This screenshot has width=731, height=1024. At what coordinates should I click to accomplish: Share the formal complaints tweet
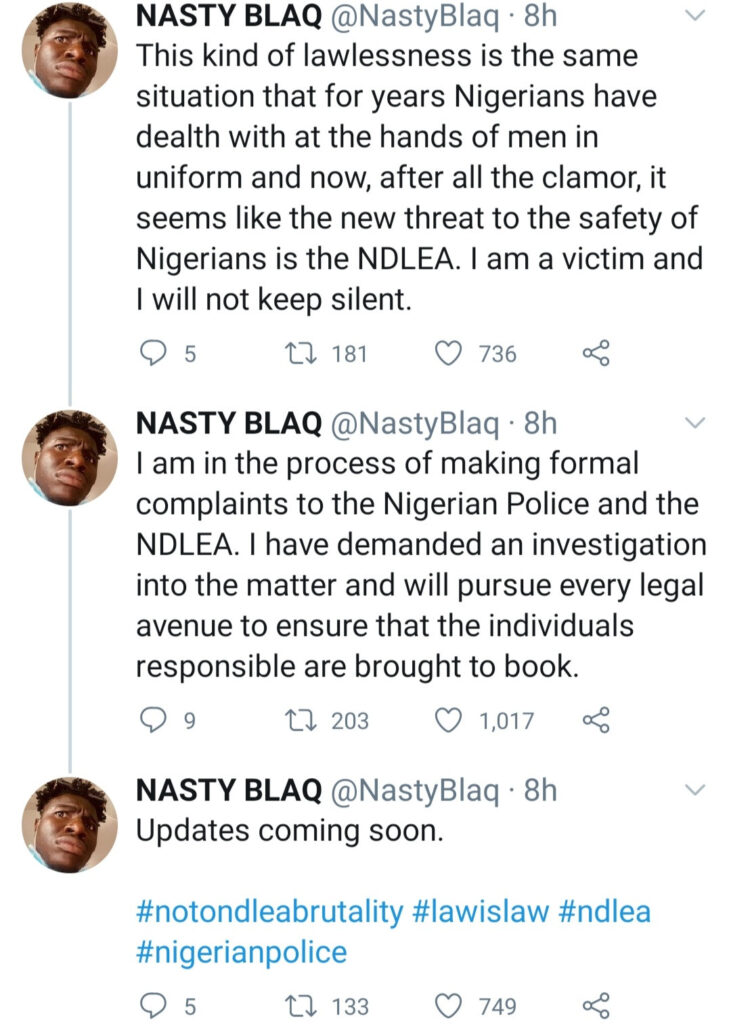tap(595, 720)
